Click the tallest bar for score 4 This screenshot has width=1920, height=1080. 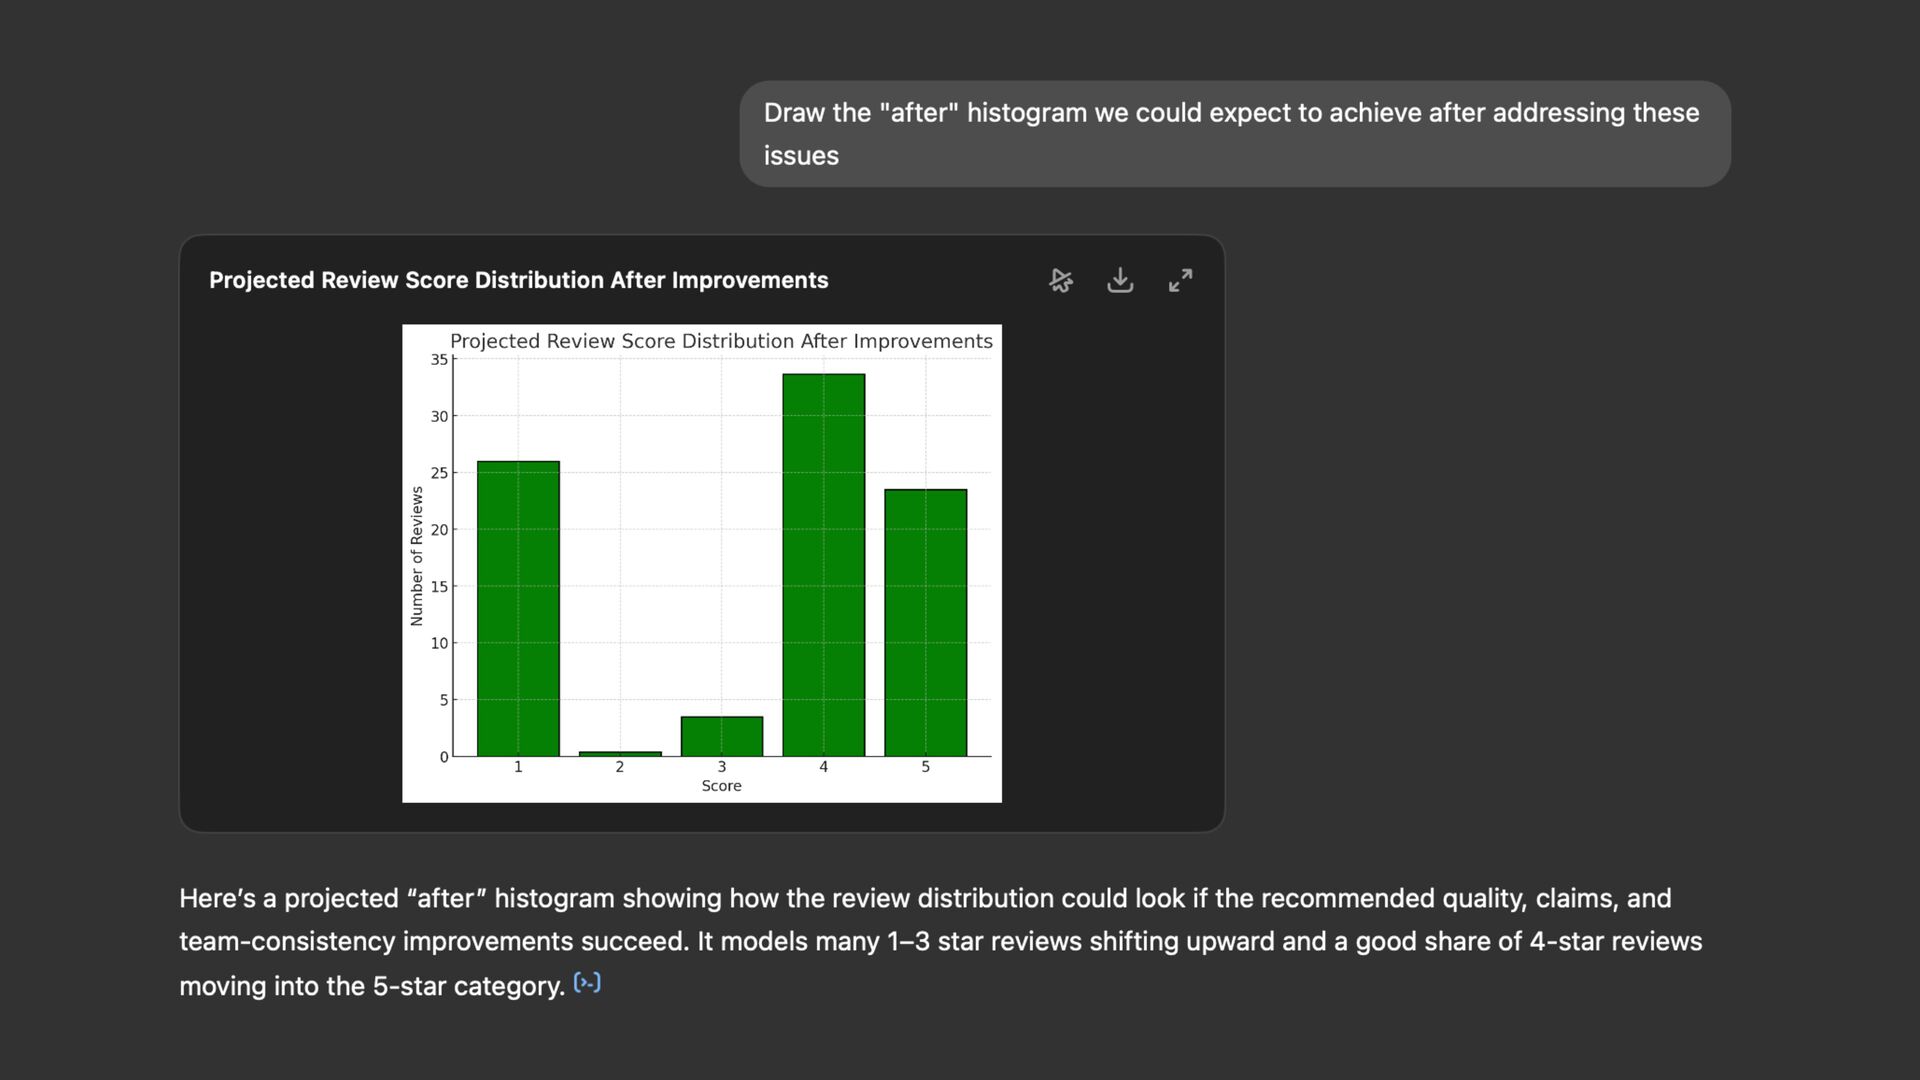coord(824,565)
